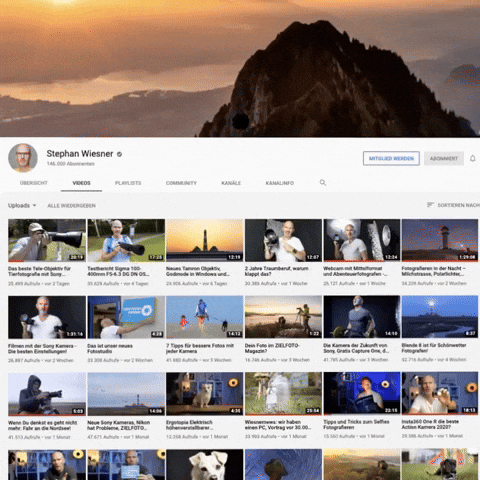Open Webcam mit Mittelformat video title

[355, 271]
